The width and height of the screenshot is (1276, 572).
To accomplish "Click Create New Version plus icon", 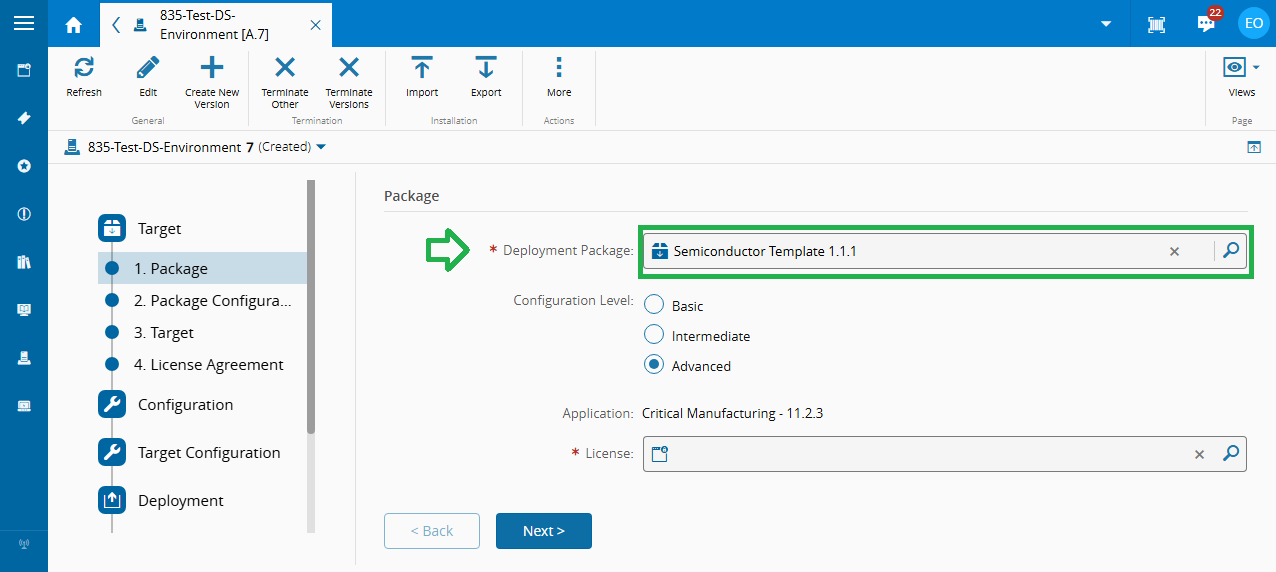I will pyautogui.click(x=212, y=68).
